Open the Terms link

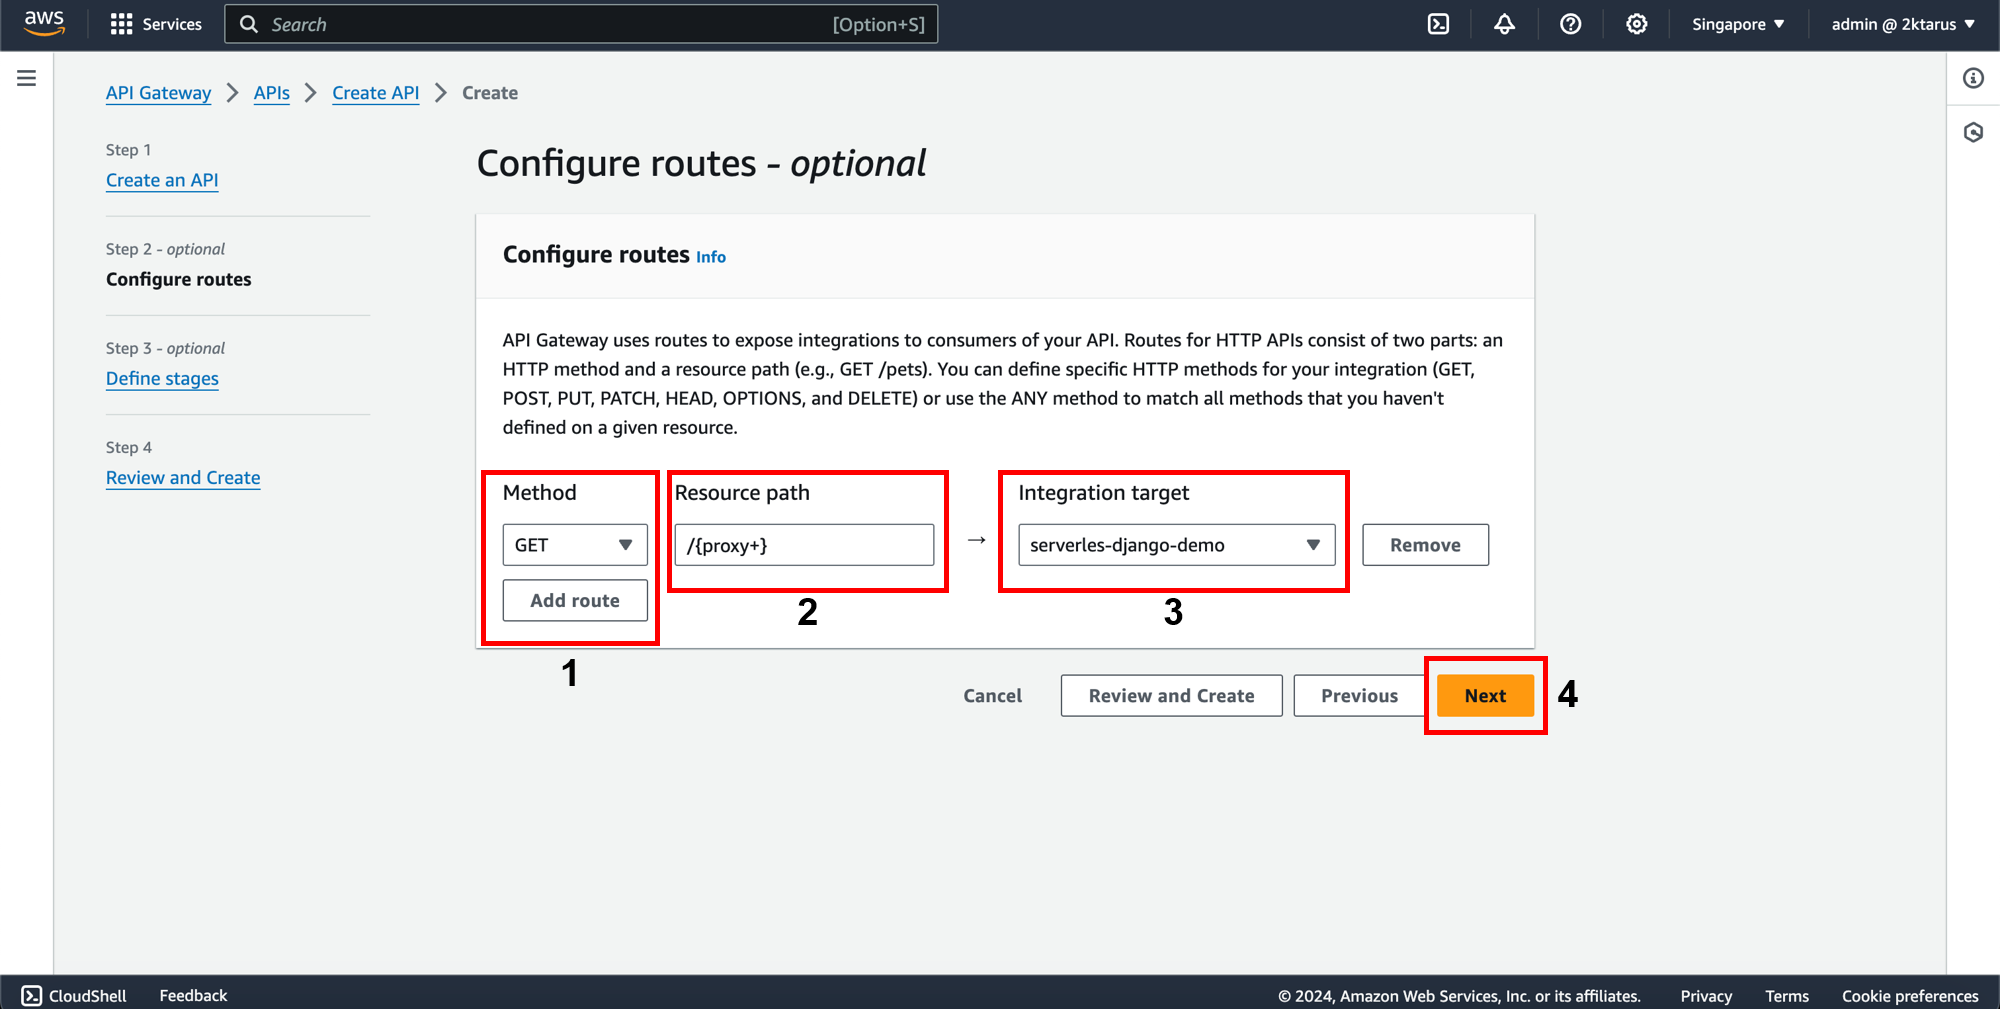(1787, 996)
